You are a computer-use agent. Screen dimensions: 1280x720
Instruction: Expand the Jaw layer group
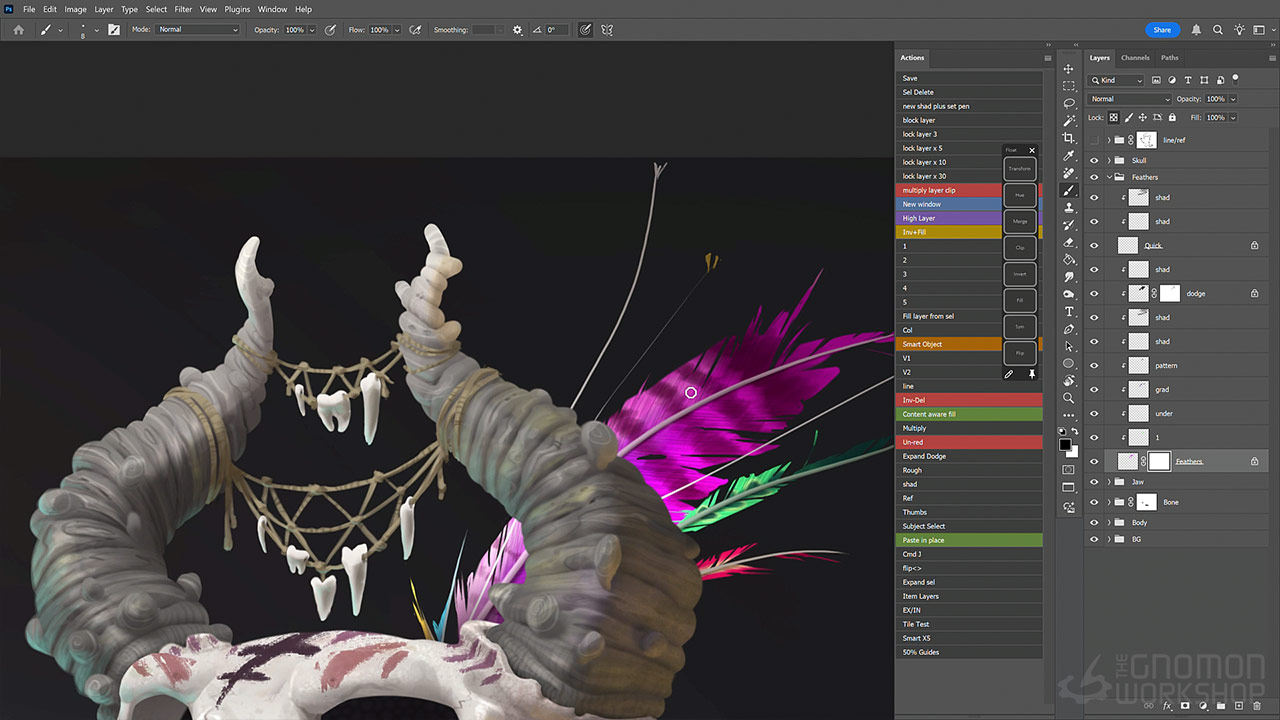point(1108,482)
